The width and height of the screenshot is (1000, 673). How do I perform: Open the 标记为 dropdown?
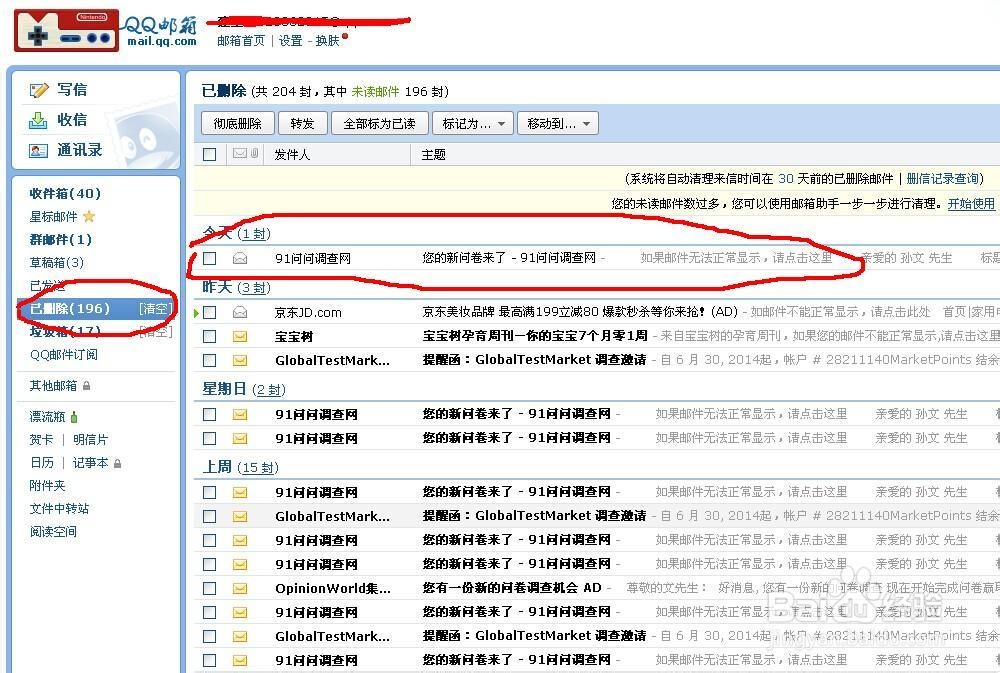(x=473, y=123)
